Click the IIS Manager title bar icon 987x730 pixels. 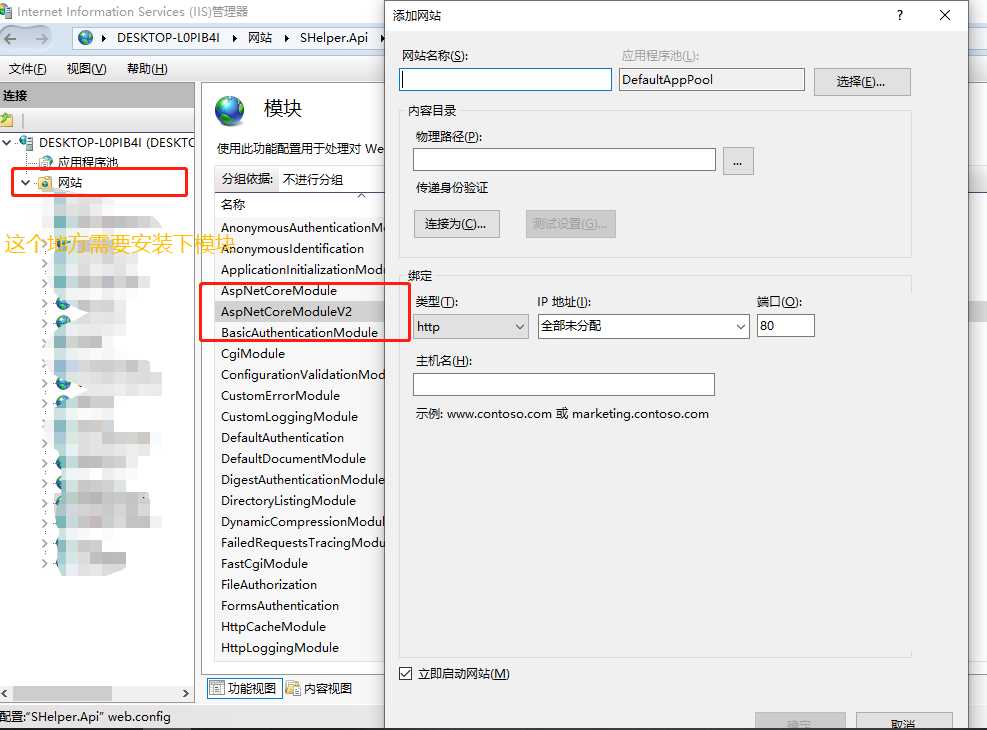[x=6, y=11]
